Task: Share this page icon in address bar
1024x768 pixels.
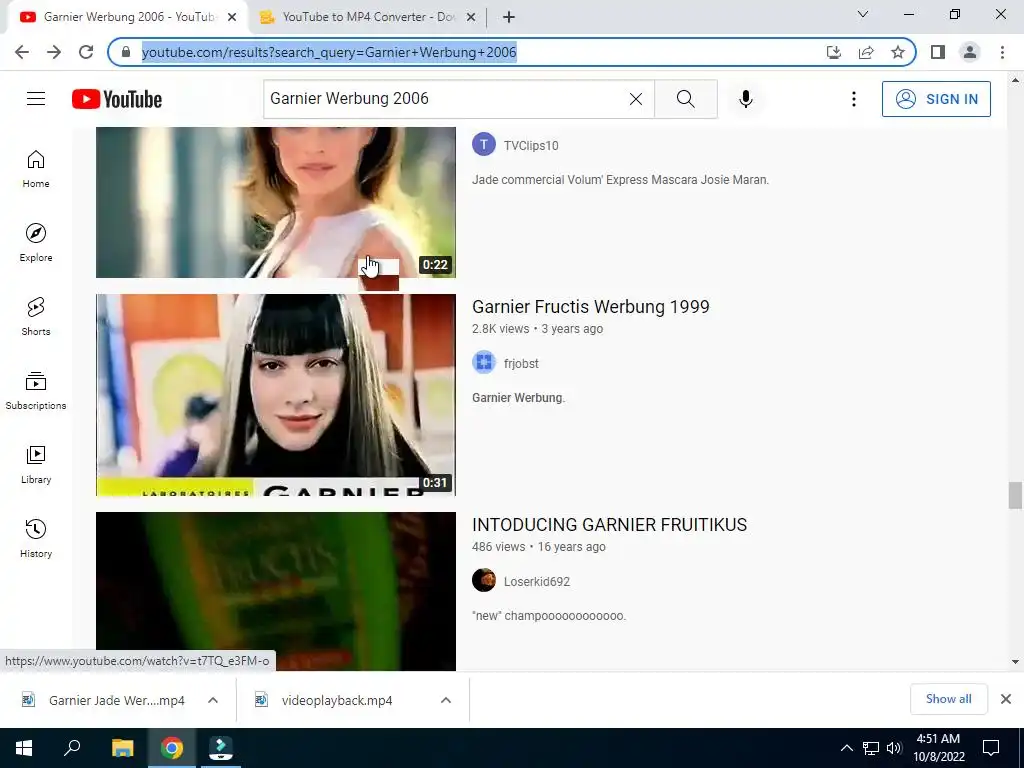Action: pyautogui.click(x=866, y=52)
